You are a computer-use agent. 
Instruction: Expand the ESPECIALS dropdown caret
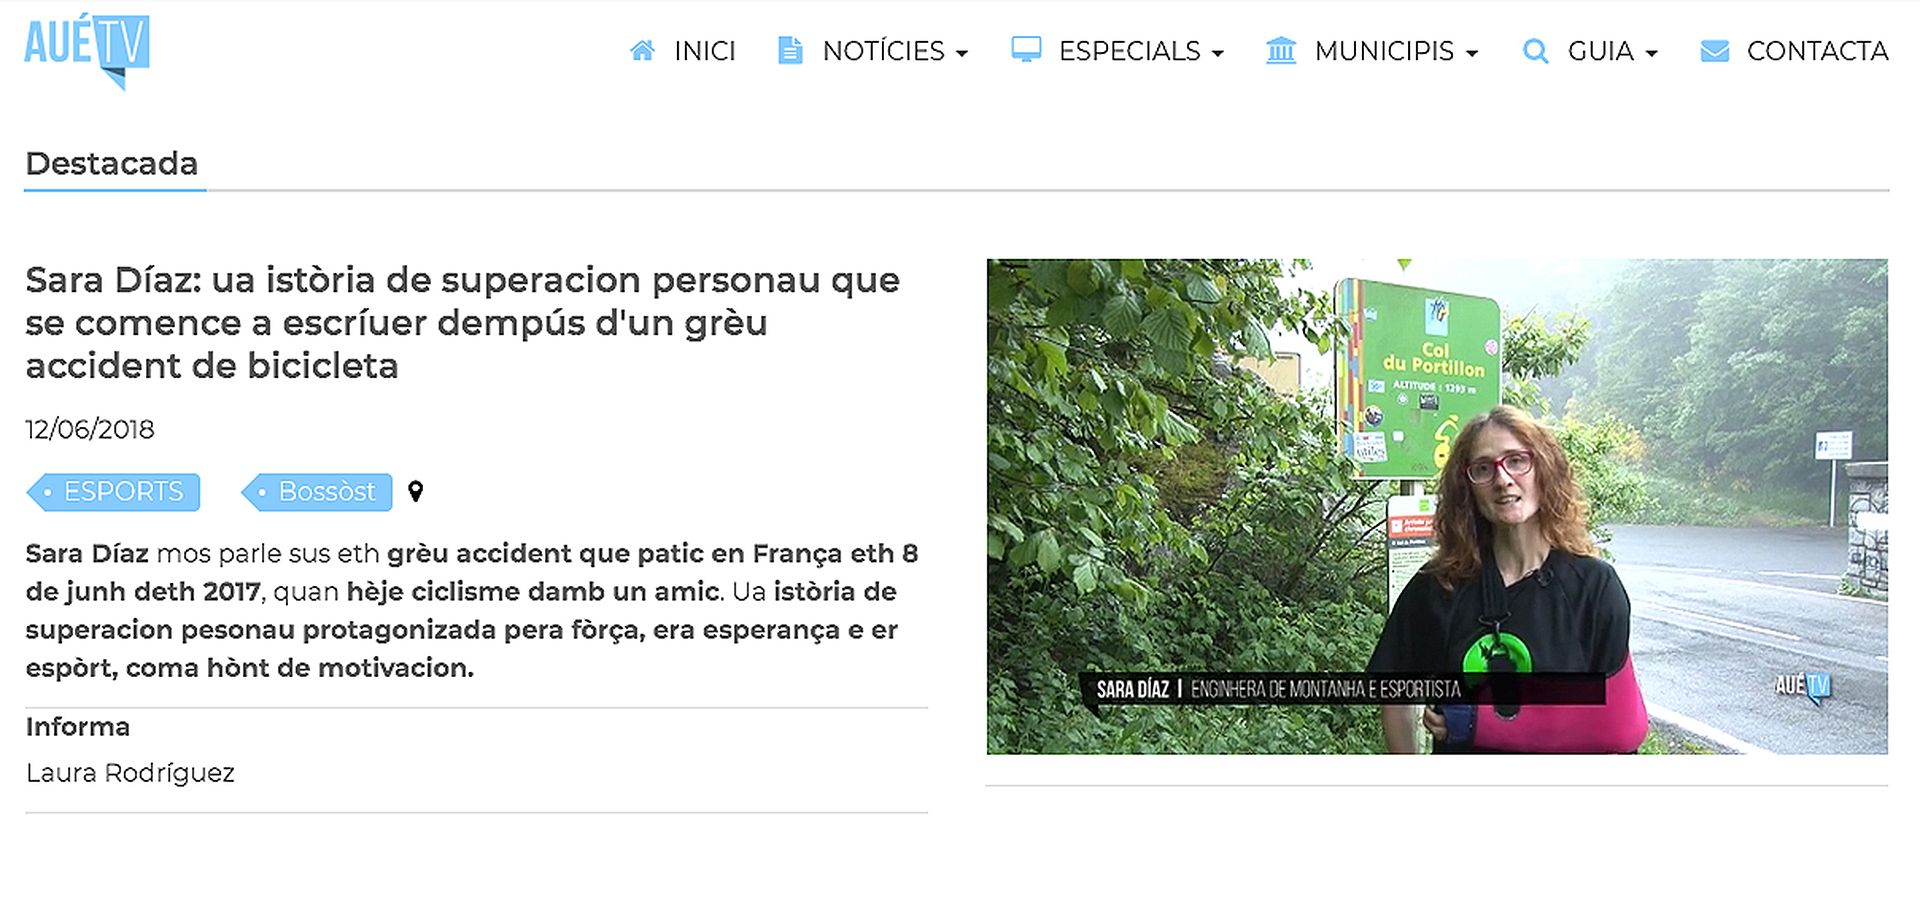1218,54
